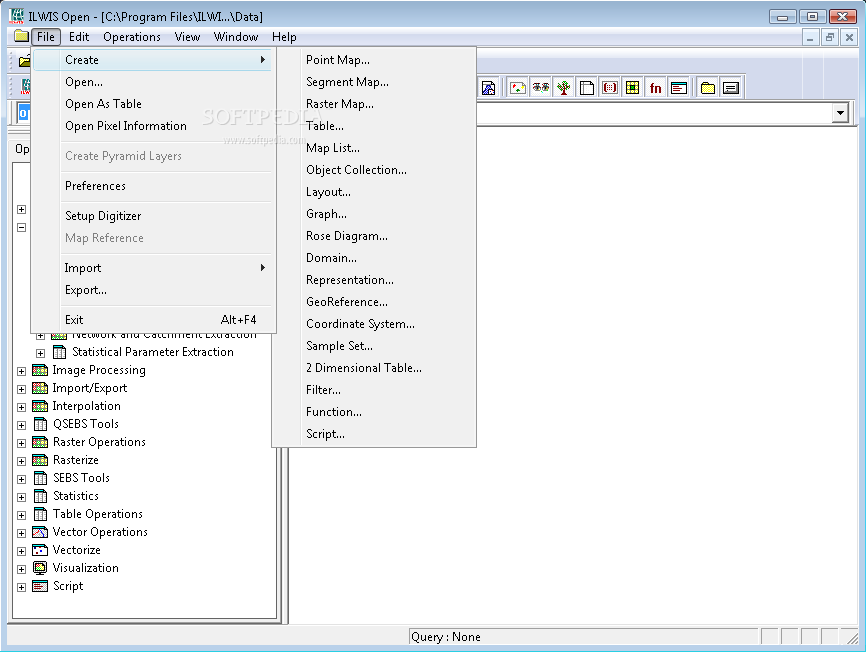Image resolution: width=866 pixels, height=652 pixels.
Task: Click the red brackets toolbar icon
Action: (x=609, y=88)
